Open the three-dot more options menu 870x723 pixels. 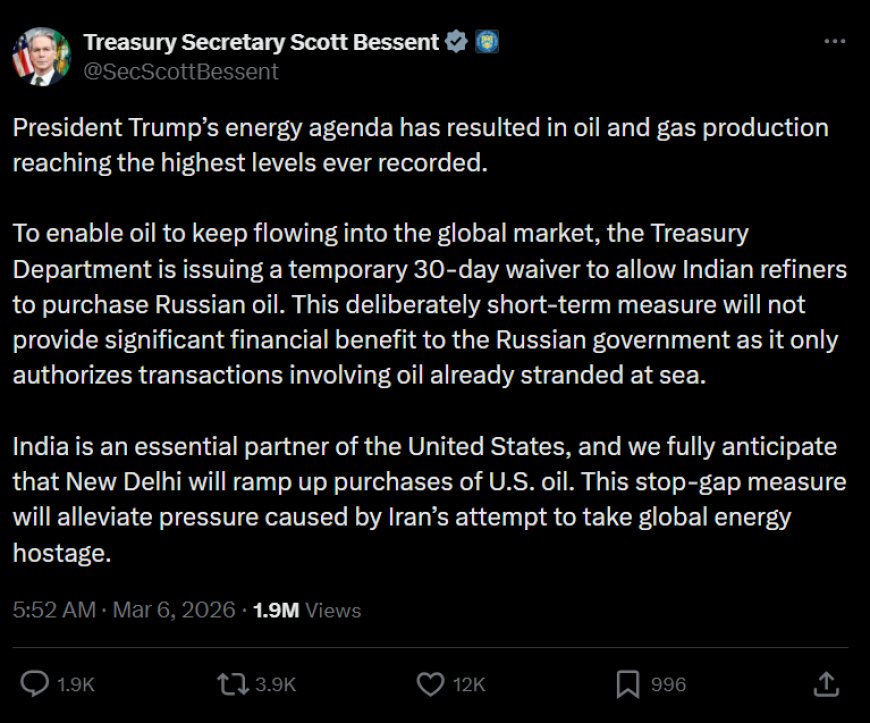point(834,42)
